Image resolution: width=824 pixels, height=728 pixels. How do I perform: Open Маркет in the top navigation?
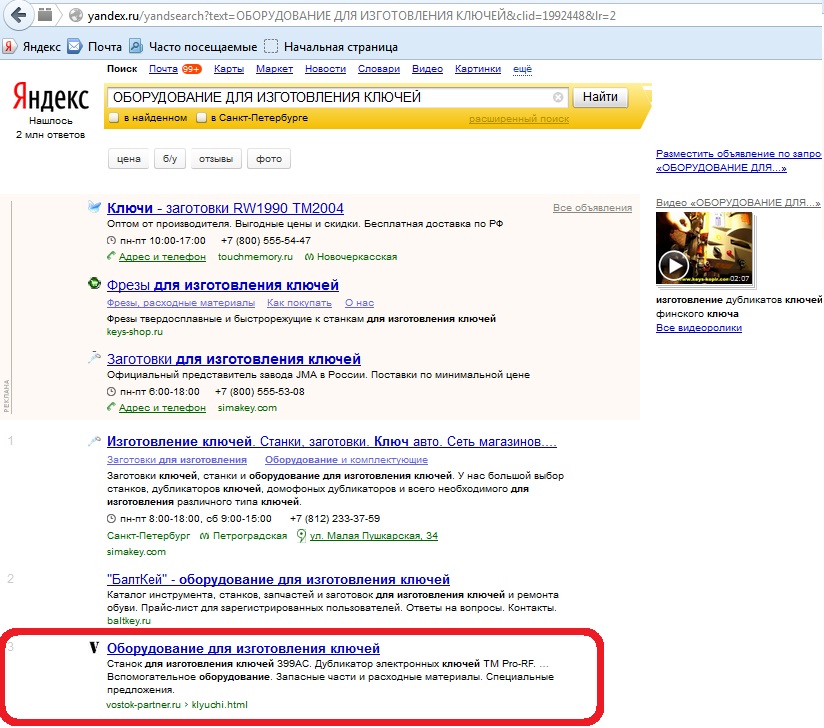click(274, 69)
